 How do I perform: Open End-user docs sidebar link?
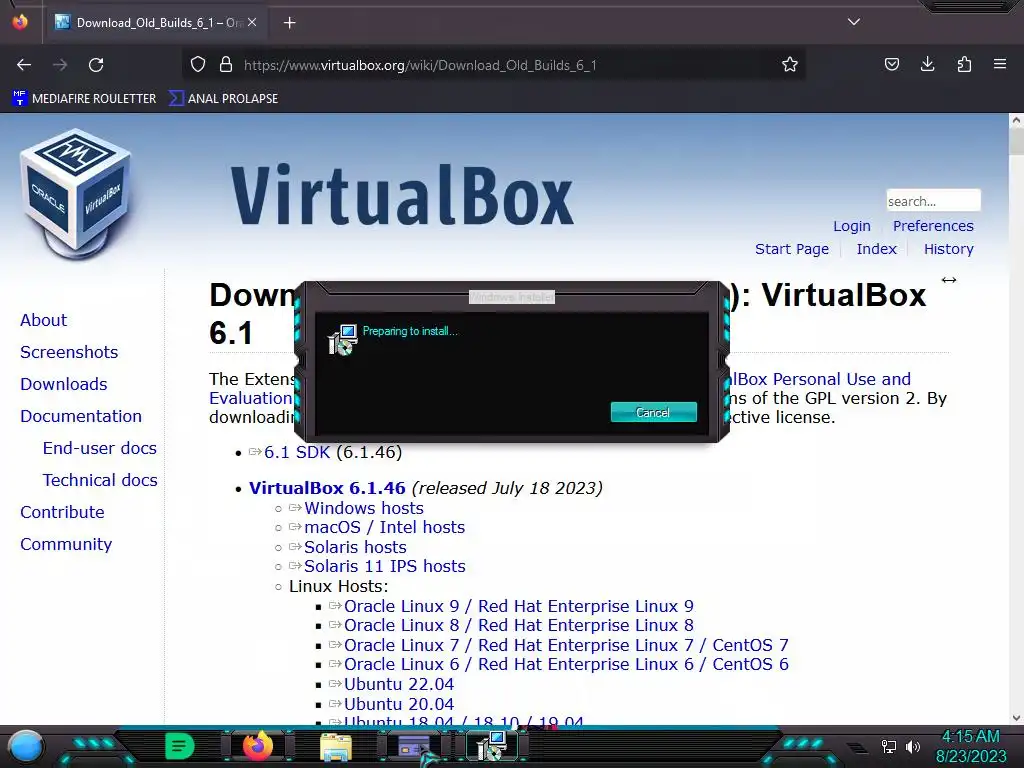pyautogui.click(x=99, y=448)
